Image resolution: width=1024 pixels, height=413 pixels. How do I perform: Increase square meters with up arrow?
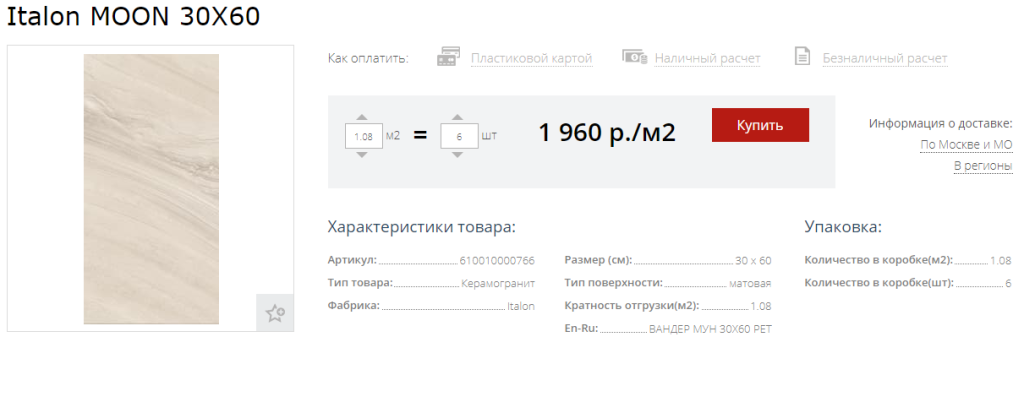(362, 118)
